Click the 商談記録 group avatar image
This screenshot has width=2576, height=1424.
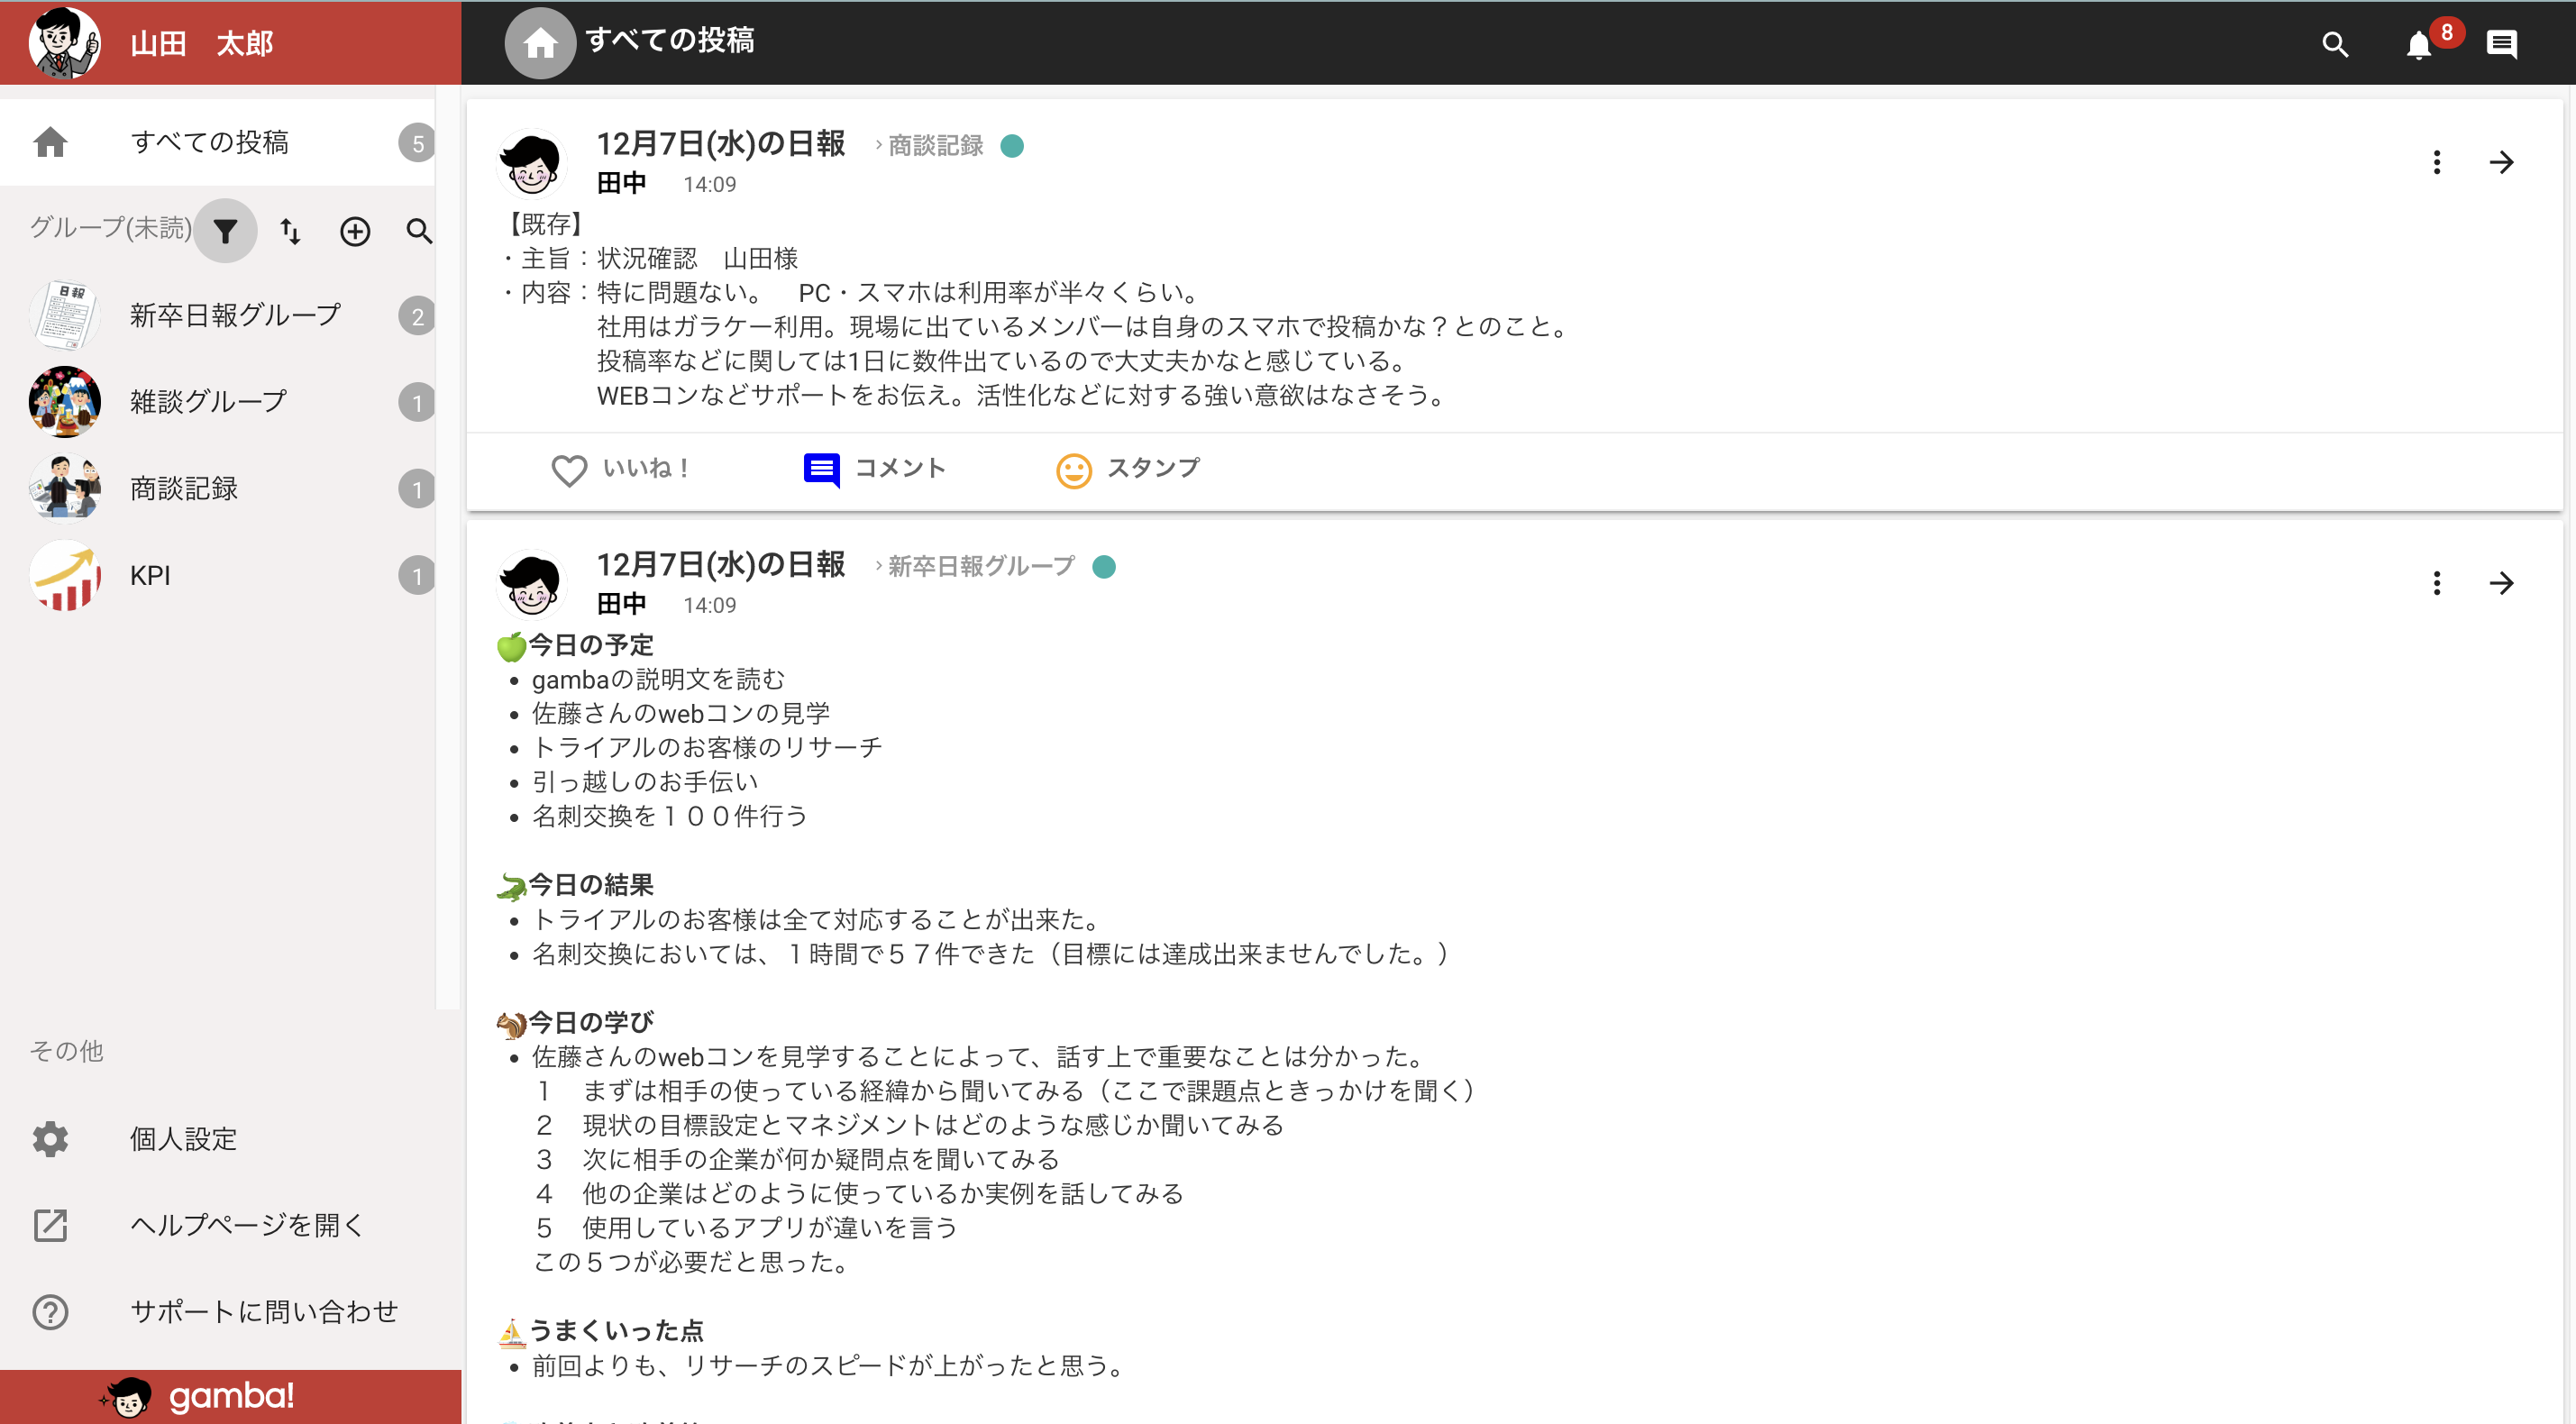click(x=65, y=489)
